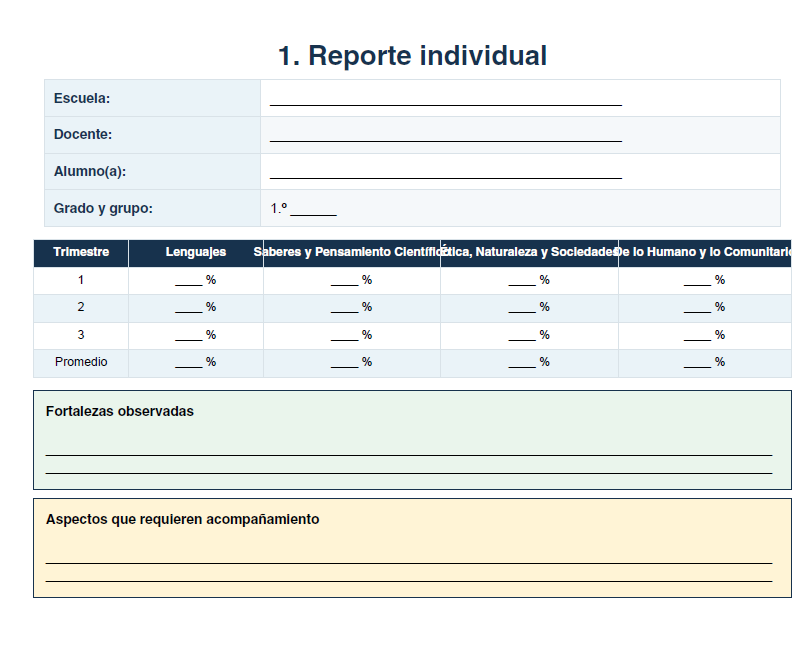Click the 'Grado y grupo:' label
This screenshot has height=651, width=810.
click(x=103, y=208)
